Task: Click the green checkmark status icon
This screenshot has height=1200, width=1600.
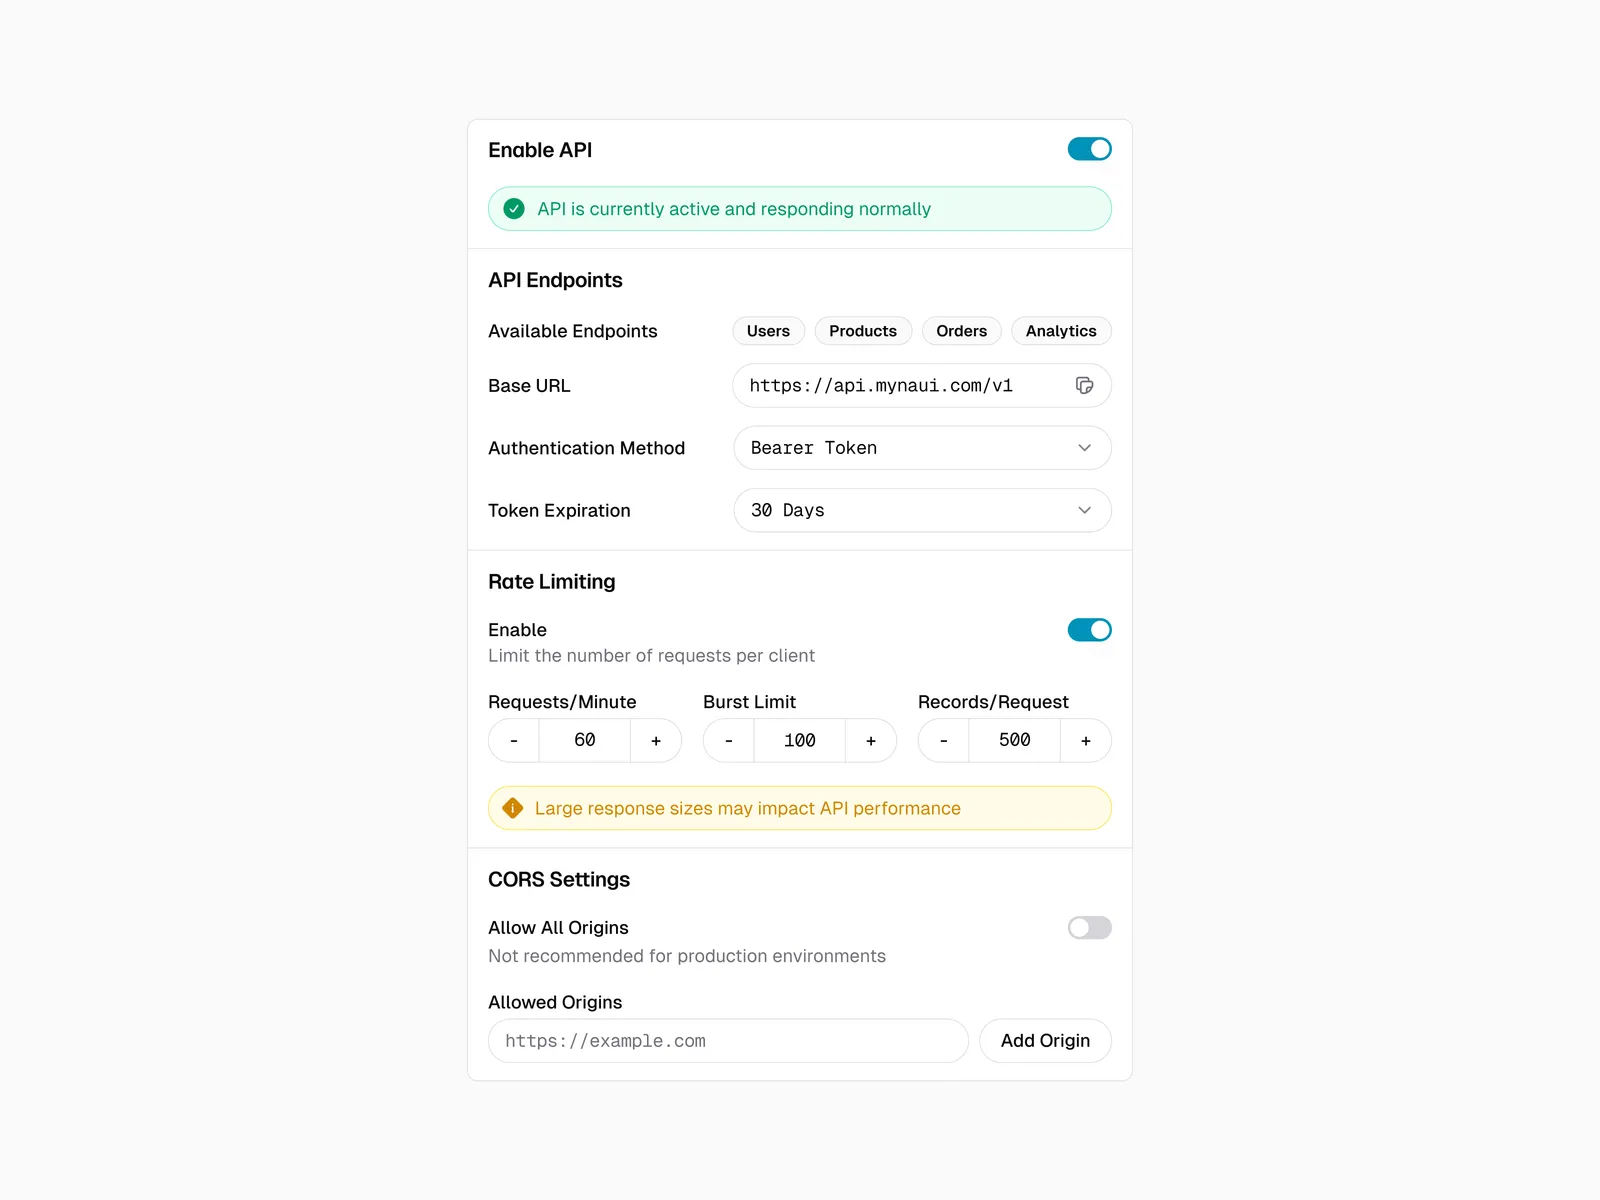Action: coord(514,209)
